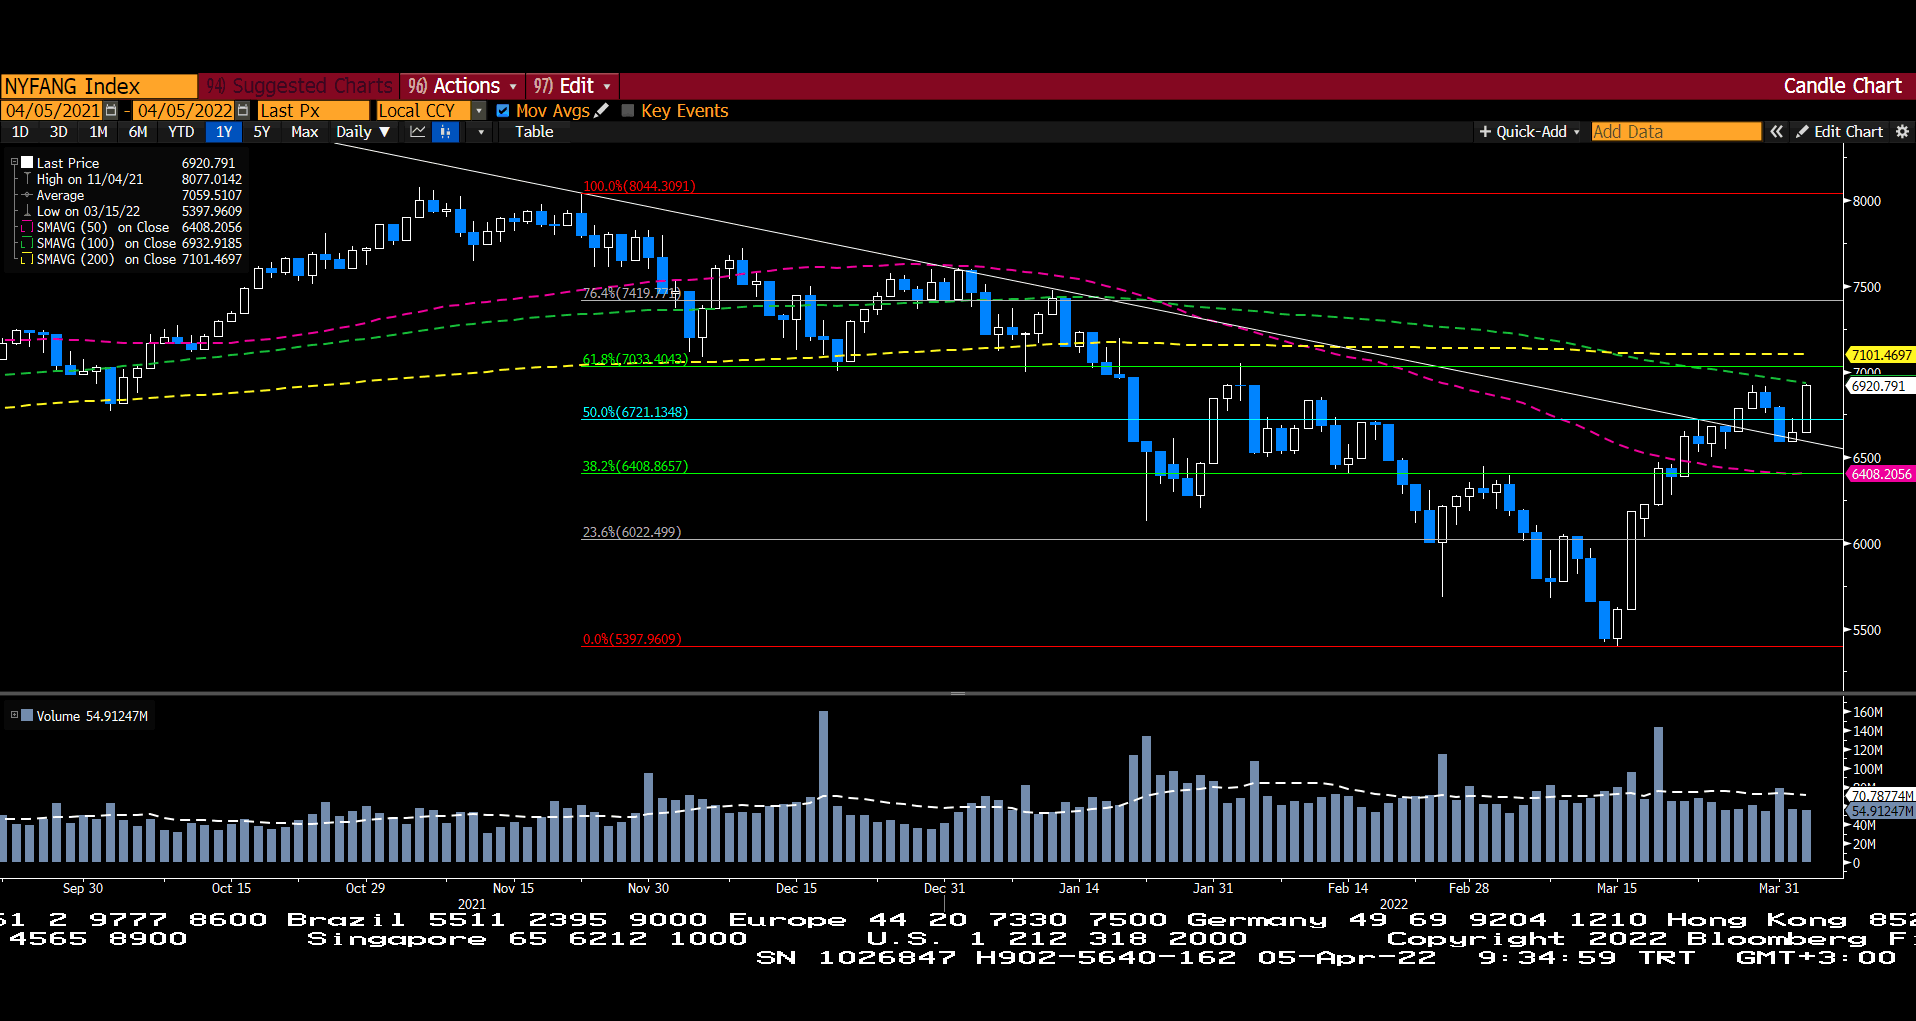Collapse the Last Price legend tree
This screenshot has height=1021, width=1916.
pyautogui.click(x=14, y=162)
